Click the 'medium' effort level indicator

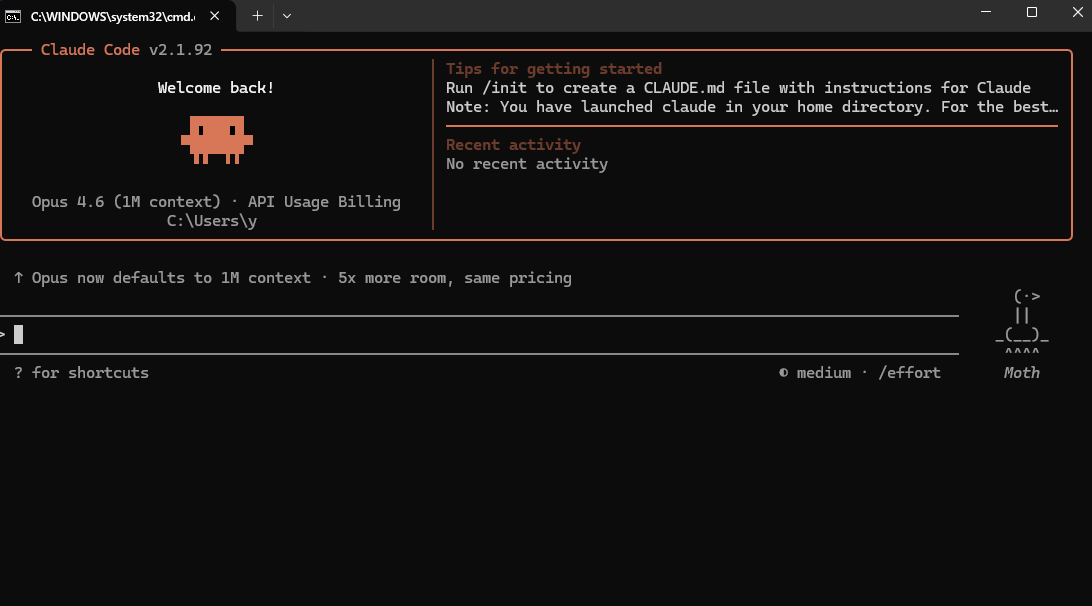coord(823,373)
